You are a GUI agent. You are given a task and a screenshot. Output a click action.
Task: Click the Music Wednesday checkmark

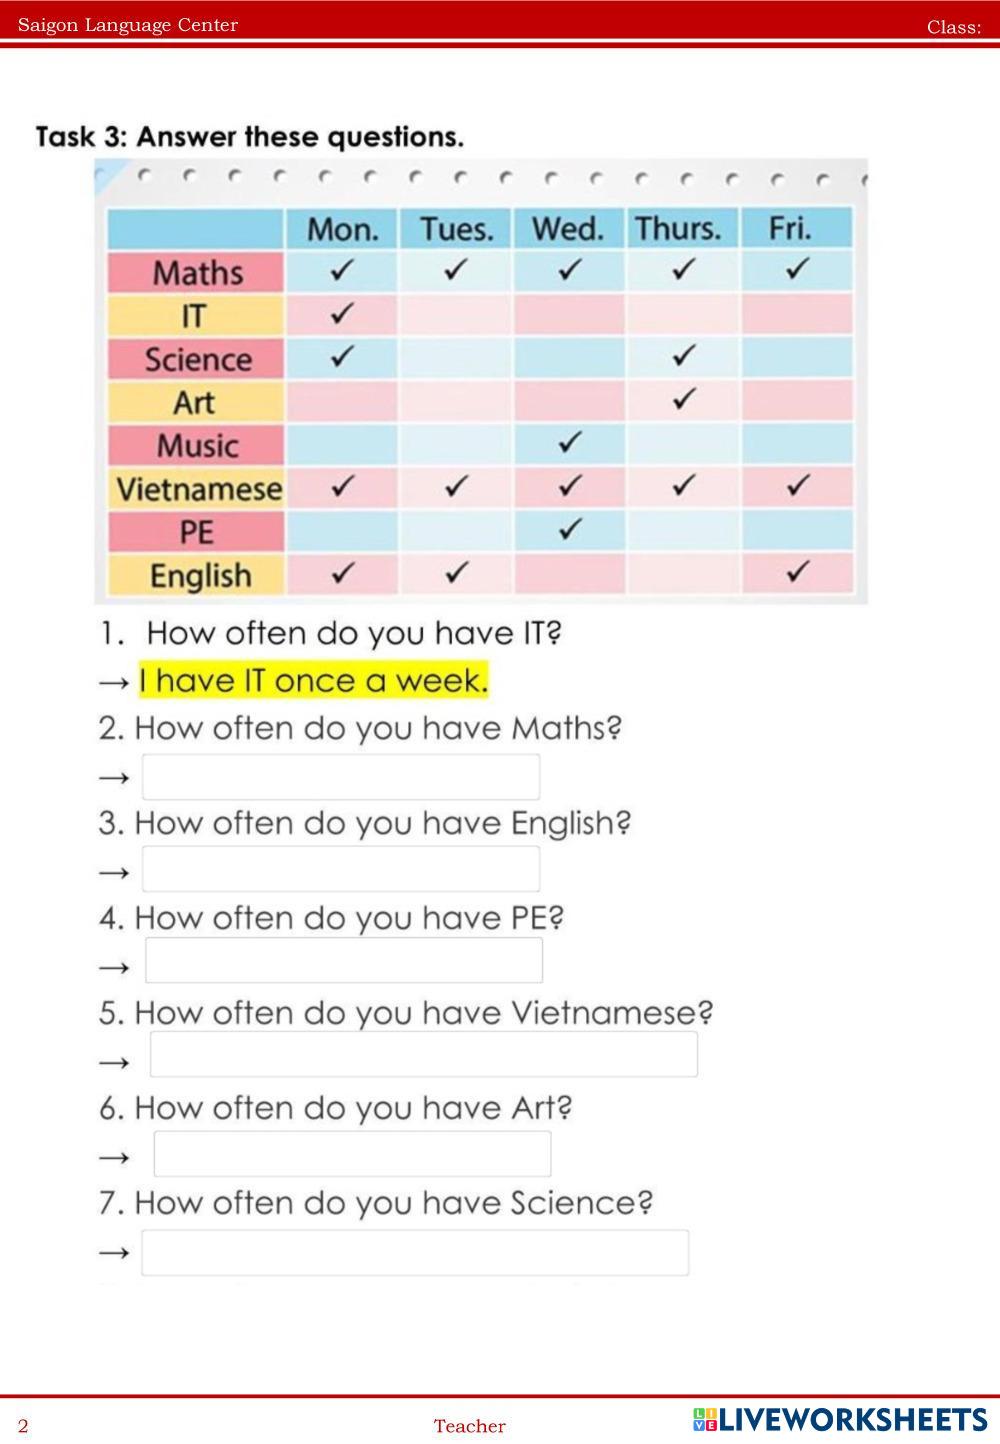click(569, 442)
